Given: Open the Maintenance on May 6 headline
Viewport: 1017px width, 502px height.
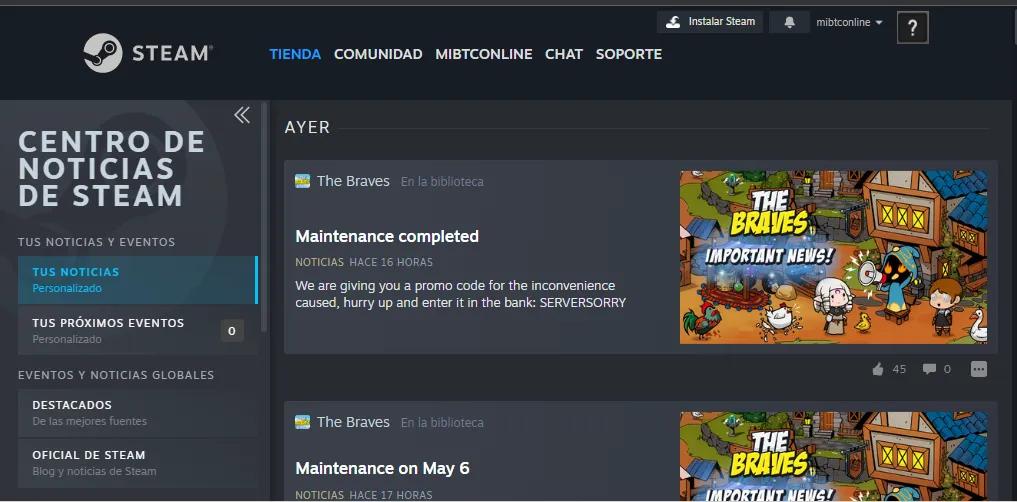Looking at the screenshot, I should coord(382,468).
